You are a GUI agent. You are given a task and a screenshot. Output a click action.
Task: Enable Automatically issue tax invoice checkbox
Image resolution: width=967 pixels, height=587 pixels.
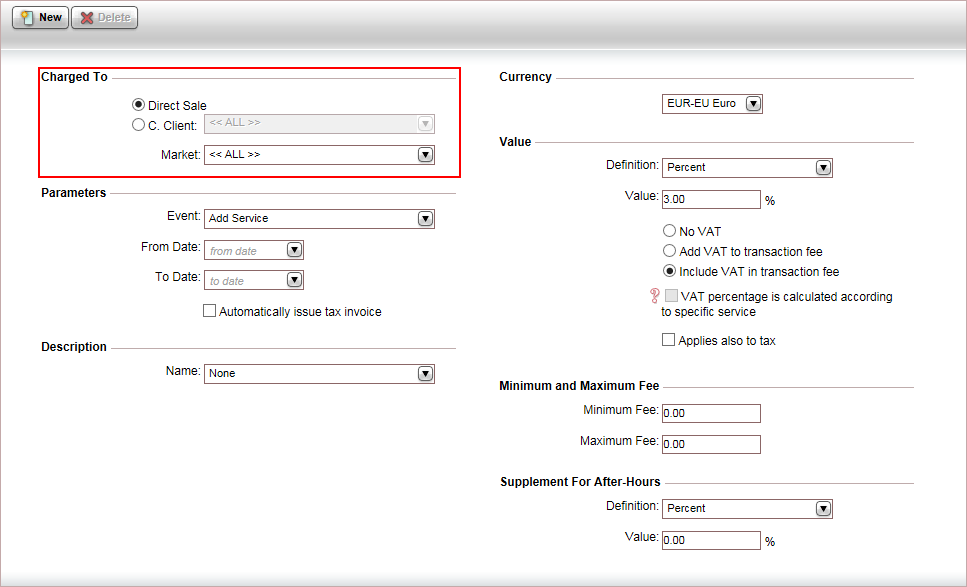pos(210,311)
